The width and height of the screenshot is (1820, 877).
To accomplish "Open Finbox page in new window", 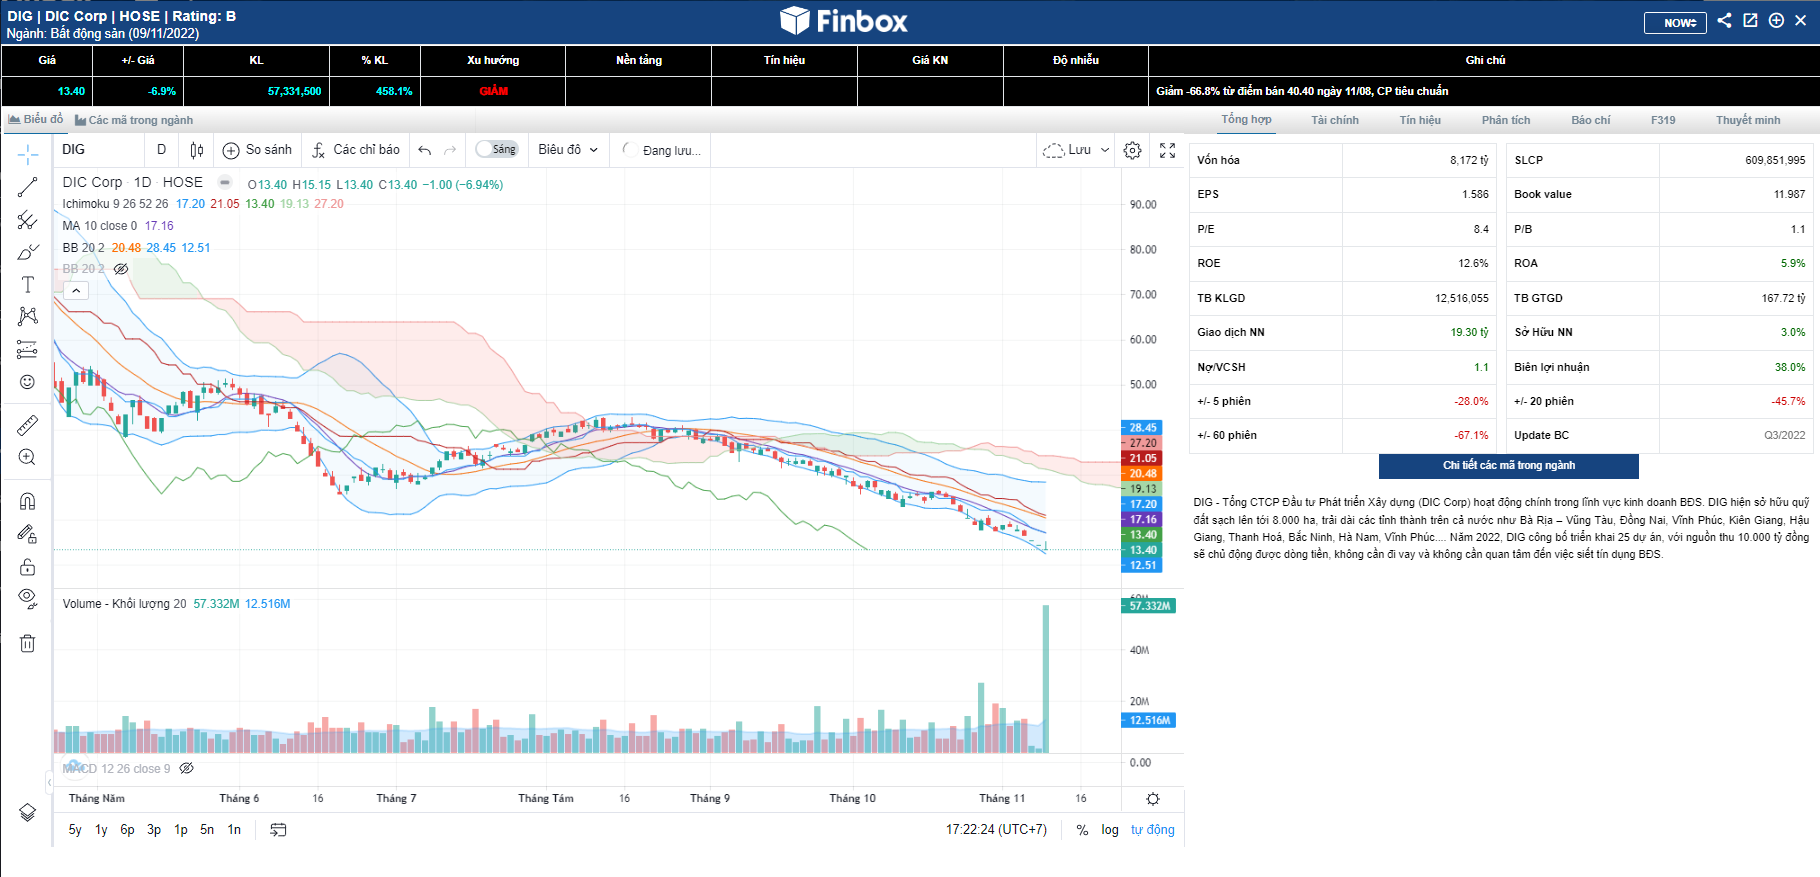I will point(1751,20).
